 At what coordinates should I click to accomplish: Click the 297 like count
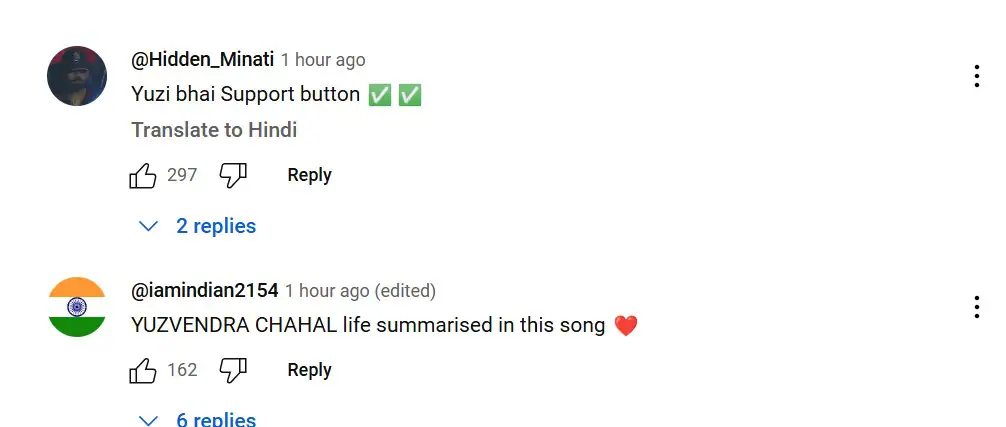pyautogui.click(x=182, y=176)
